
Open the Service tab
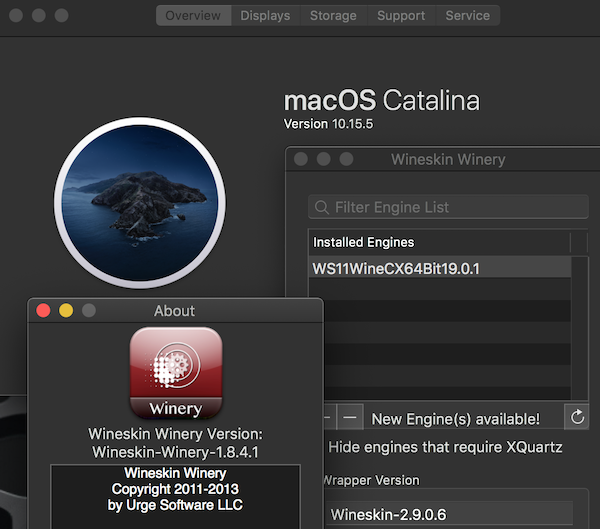click(468, 16)
